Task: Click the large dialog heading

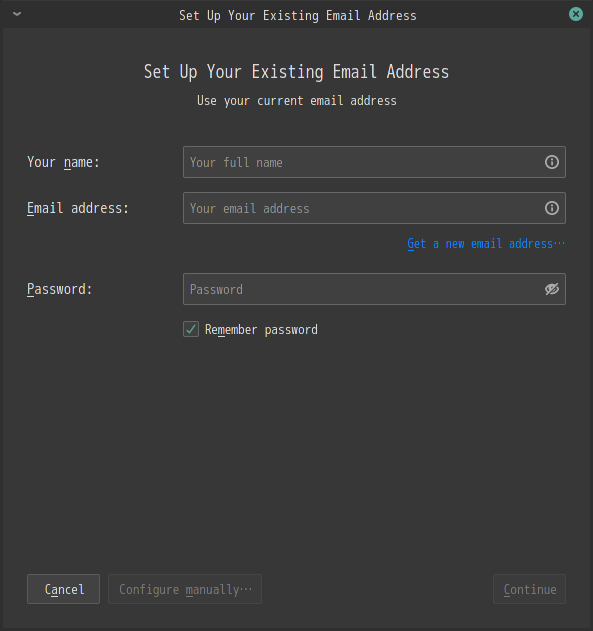Action: [296, 72]
